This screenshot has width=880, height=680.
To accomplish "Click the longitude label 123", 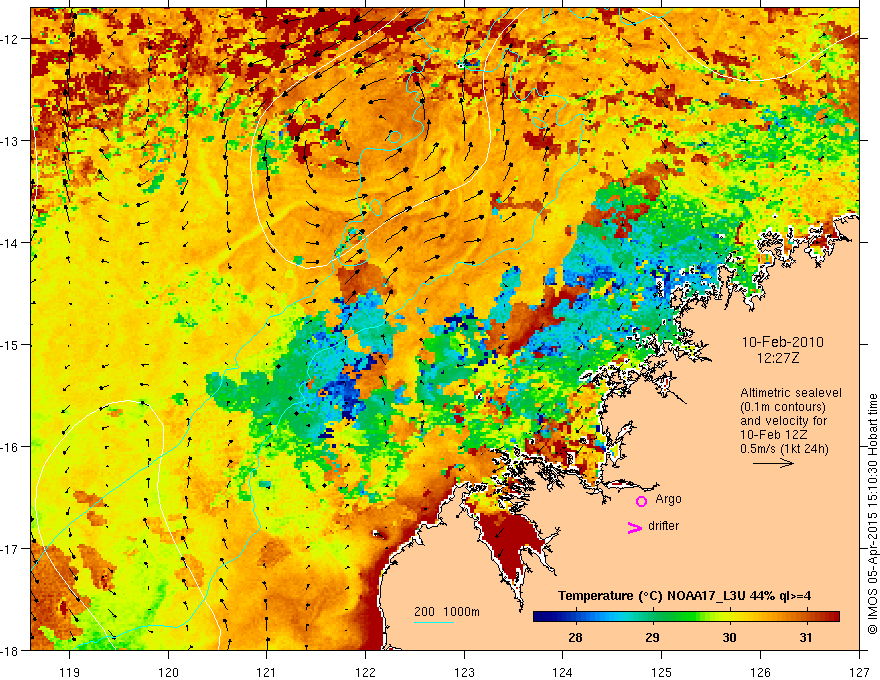I will [465, 672].
